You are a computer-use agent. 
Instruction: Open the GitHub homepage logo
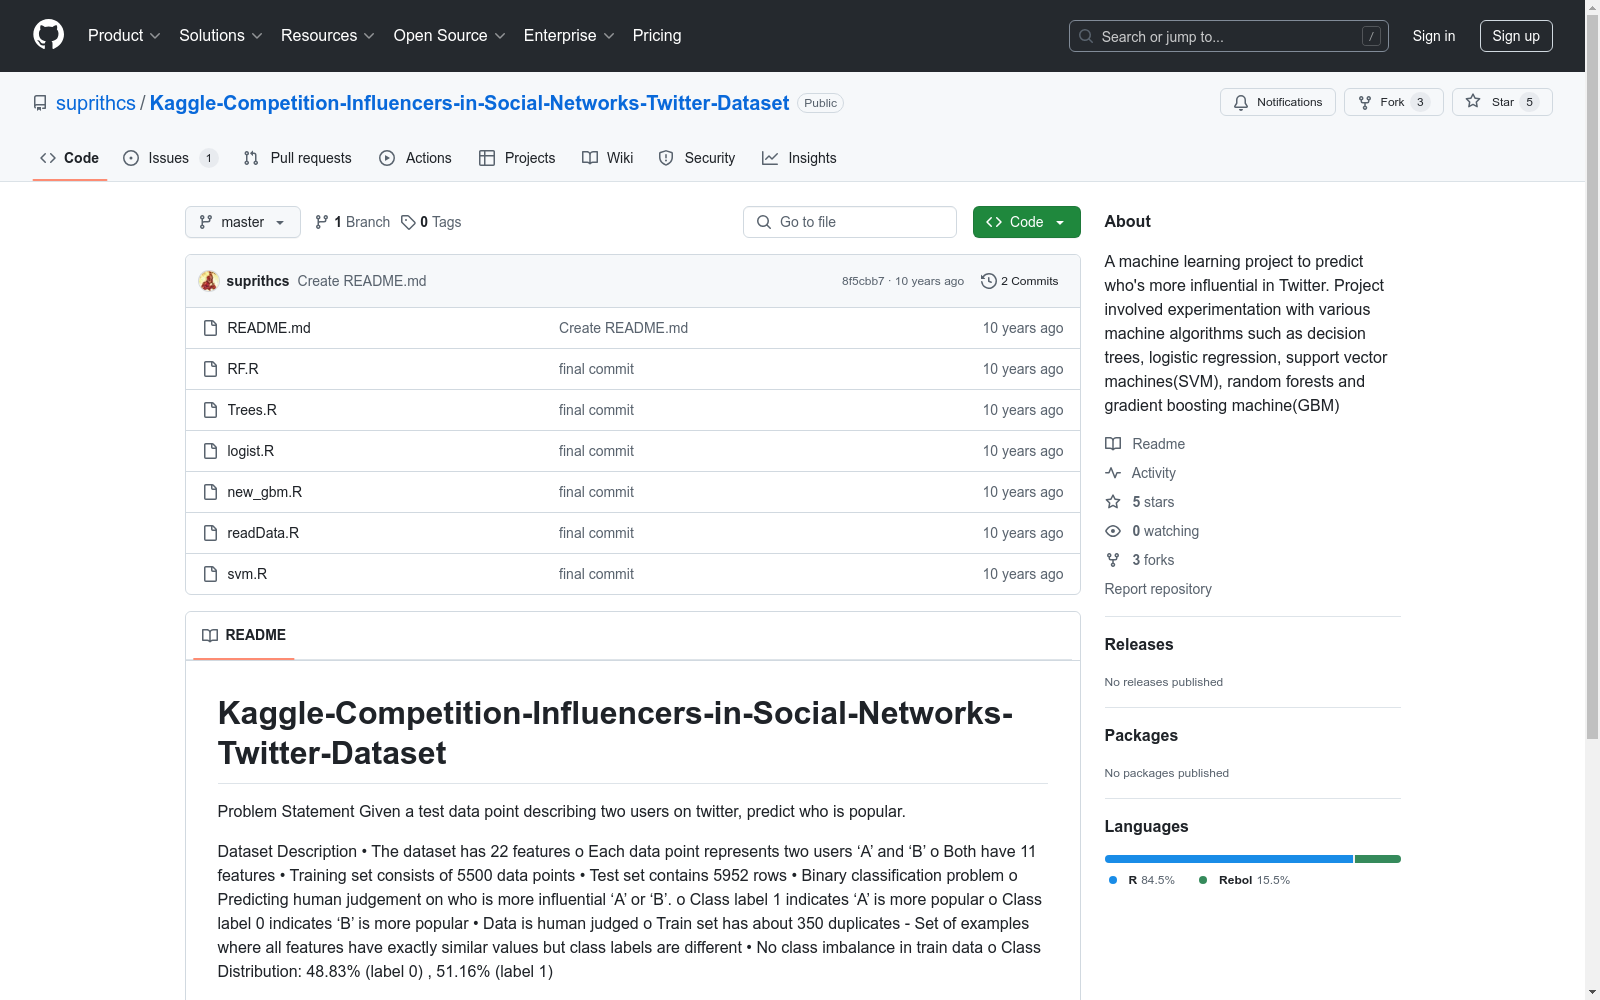[48, 35]
